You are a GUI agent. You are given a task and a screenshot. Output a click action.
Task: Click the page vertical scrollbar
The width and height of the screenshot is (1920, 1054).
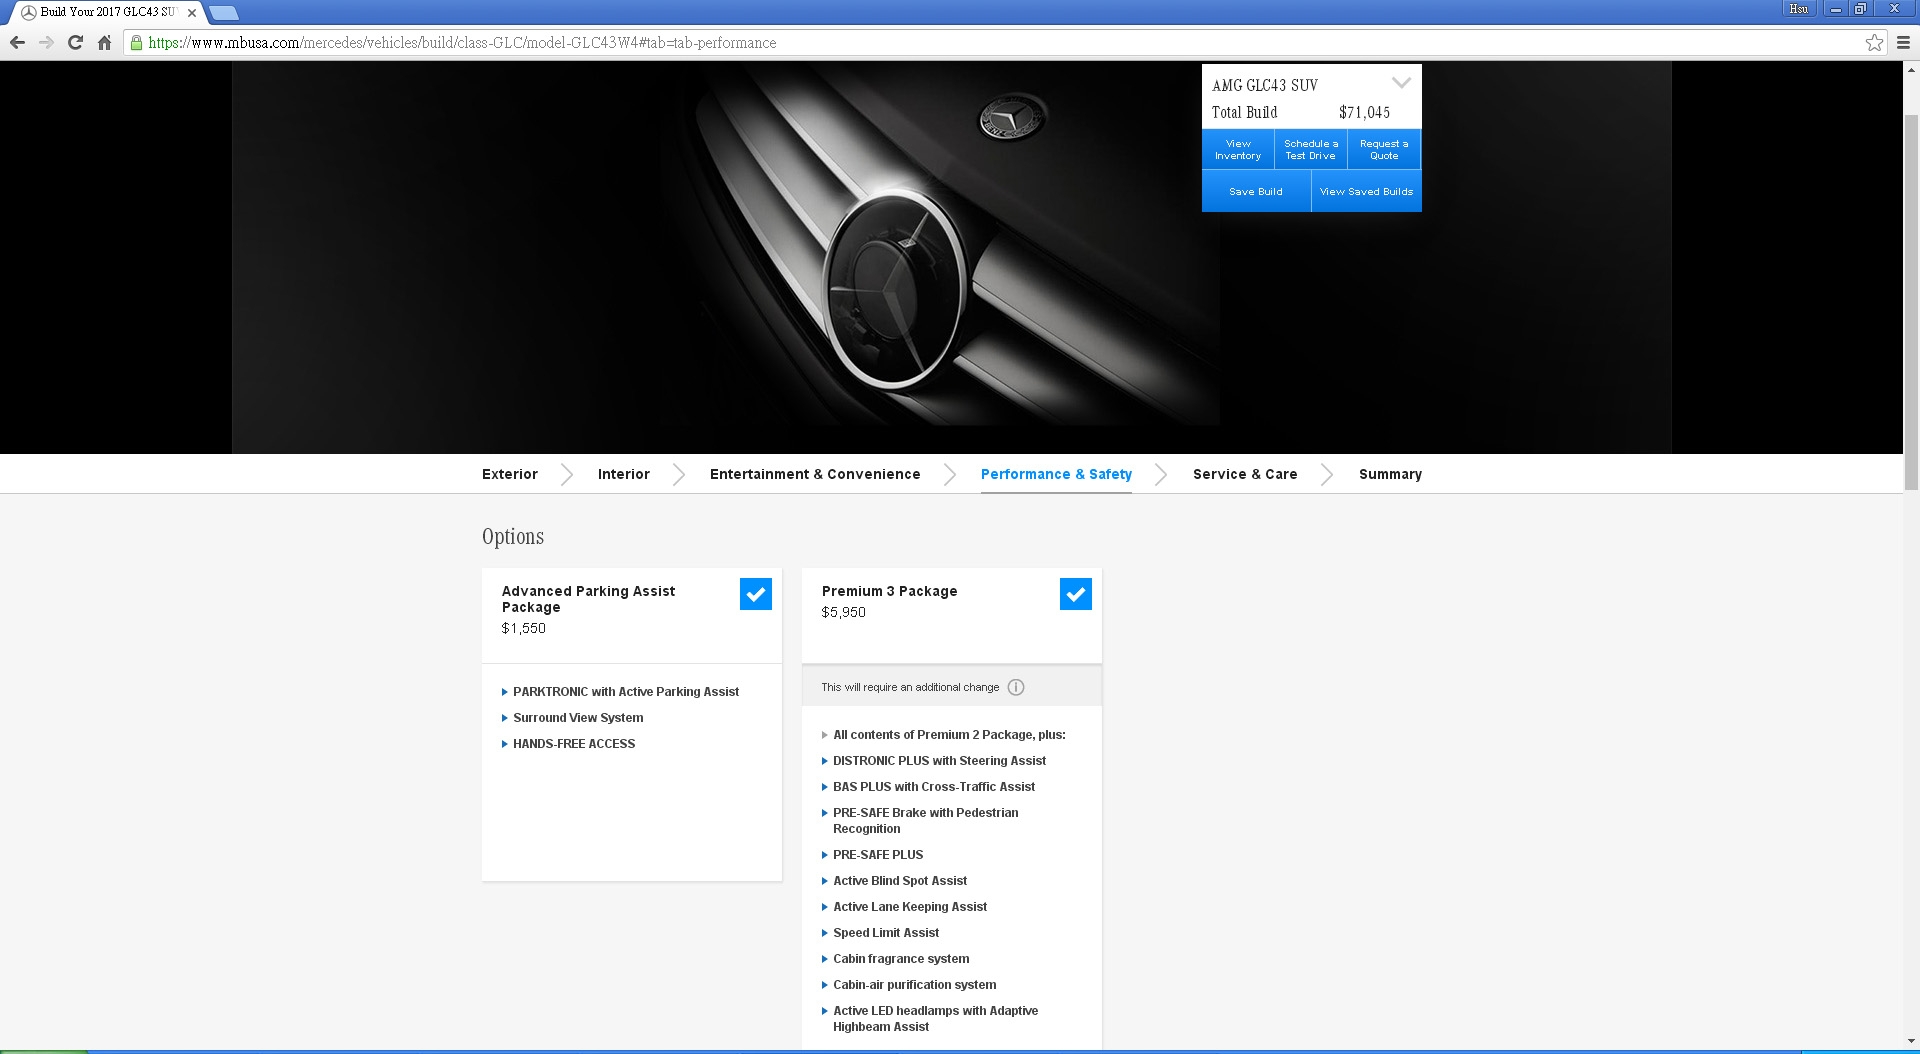[x=1911, y=300]
